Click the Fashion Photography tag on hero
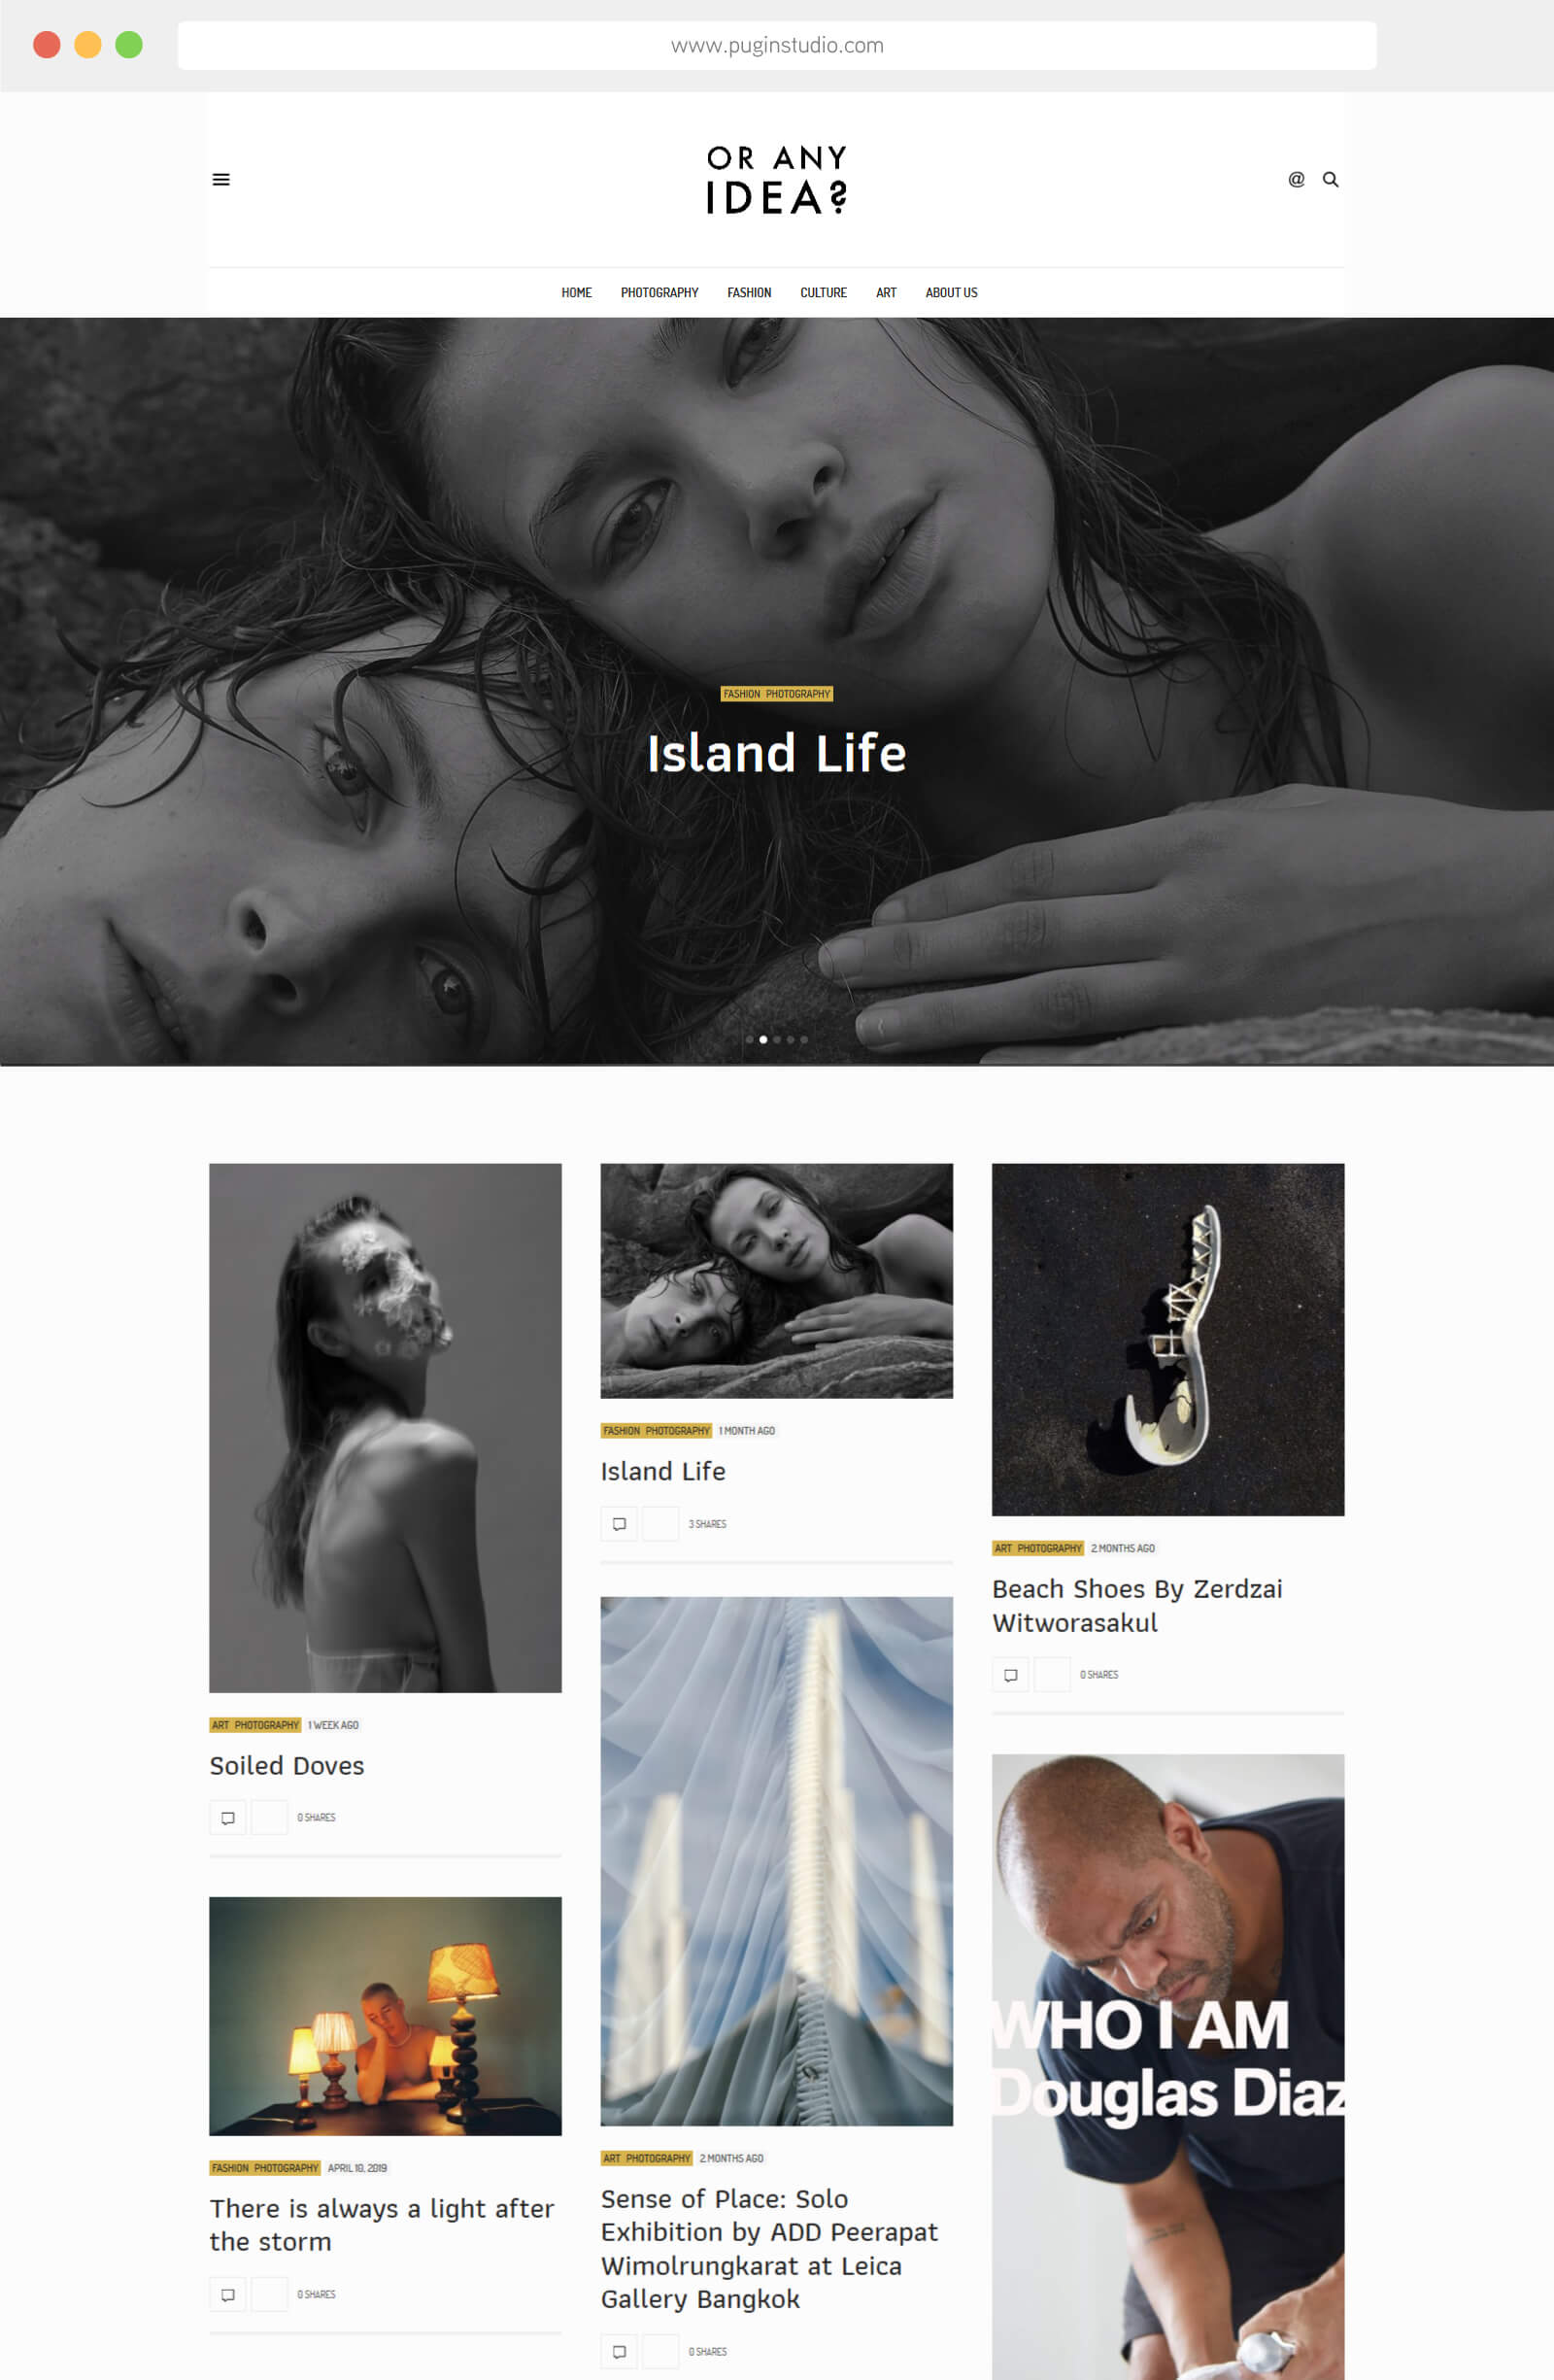The width and height of the screenshot is (1554, 2380). coord(777,693)
